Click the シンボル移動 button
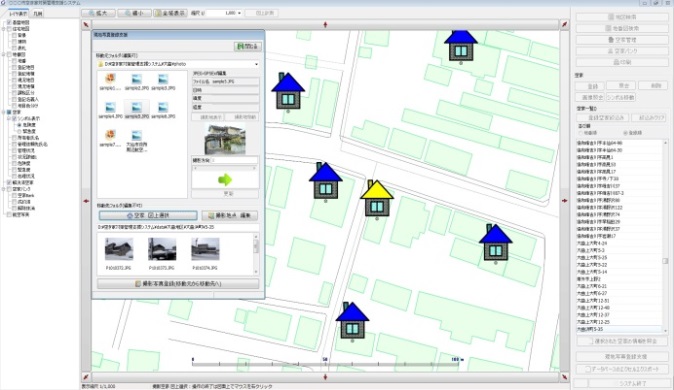 (x=620, y=97)
